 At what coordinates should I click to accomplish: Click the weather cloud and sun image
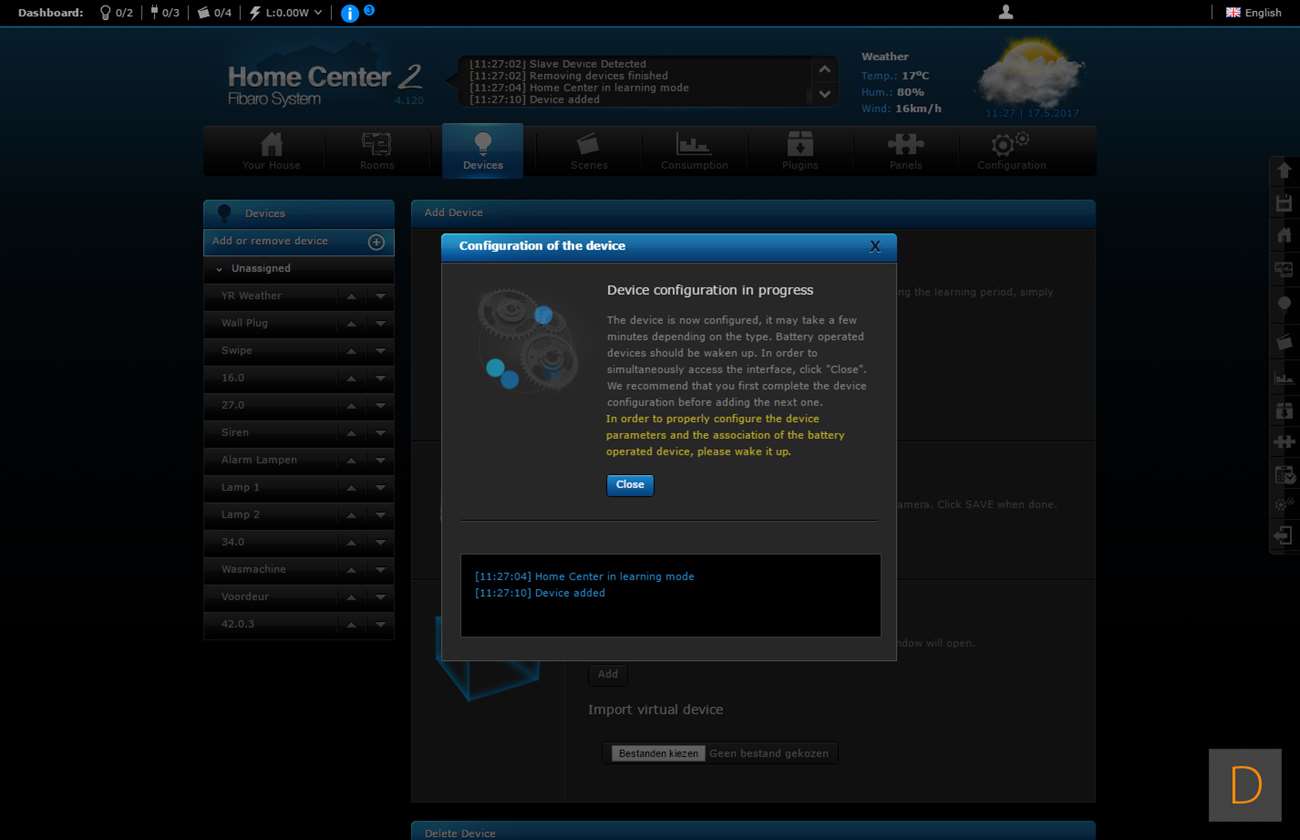point(1029,73)
